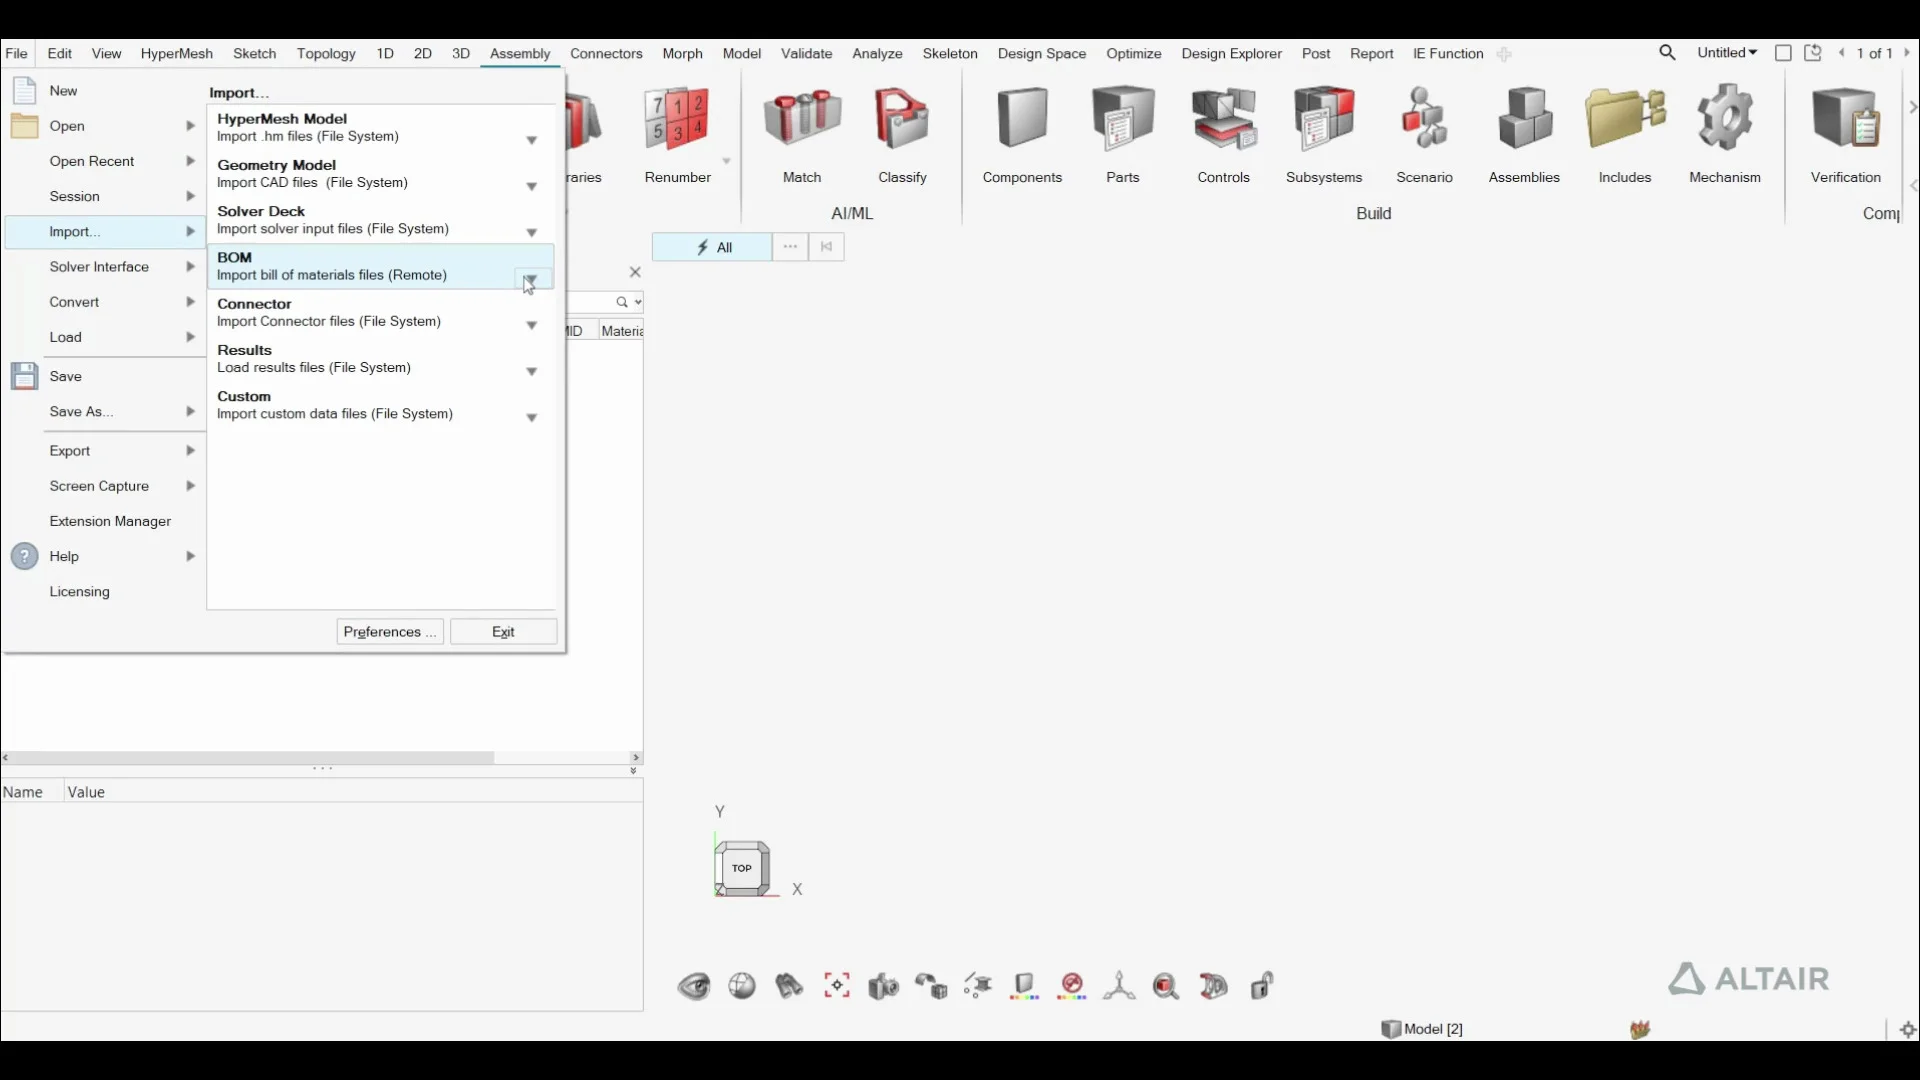This screenshot has height=1080, width=1920.
Task: Toggle the All selector filter
Action: tap(713, 247)
